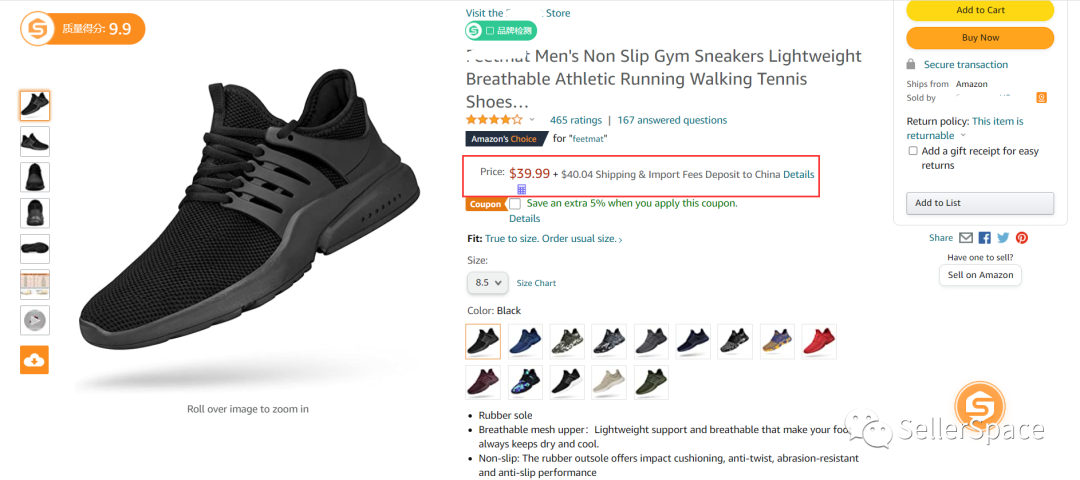
Task: Share product on Pinterest
Action: tap(1022, 238)
